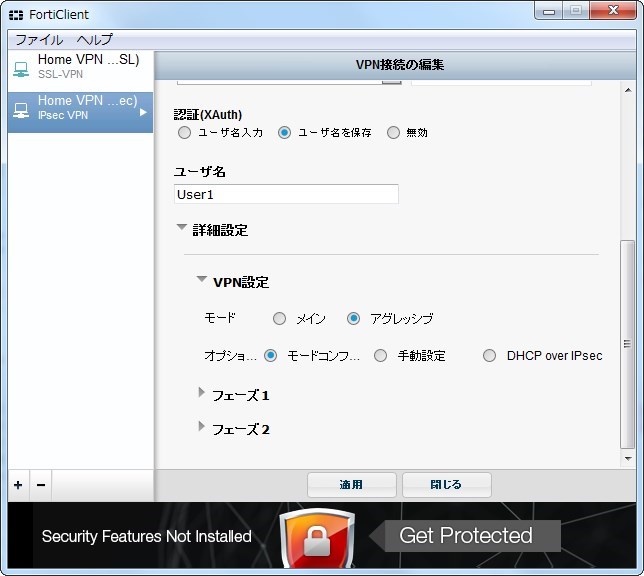This screenshot has height=576, width=644.
Task: Collapse the VPN設定 section
Action: click(202, 279)
